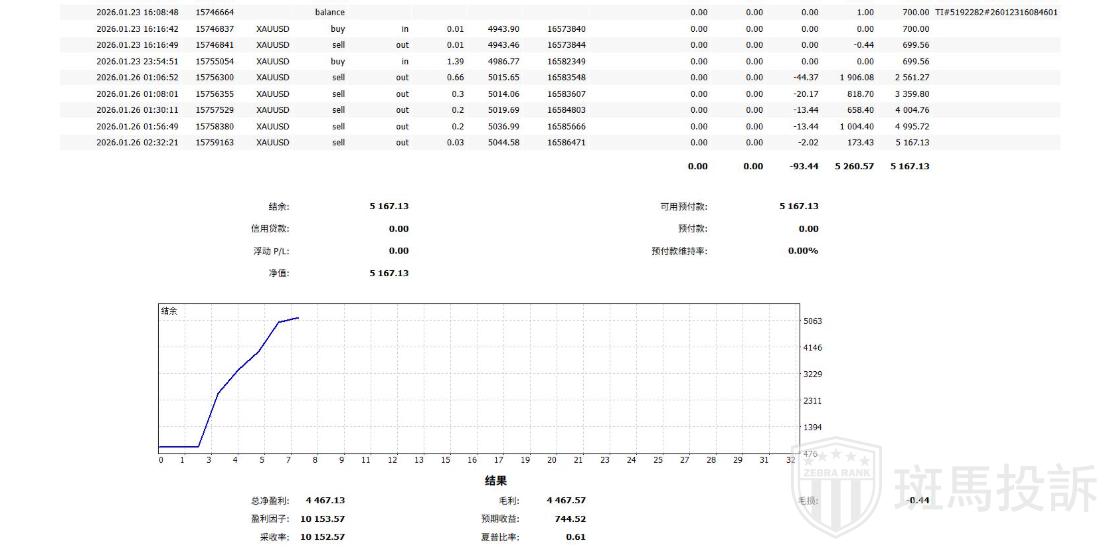
Task: Click the profit value 1 906.08
Action: (853, 77)
